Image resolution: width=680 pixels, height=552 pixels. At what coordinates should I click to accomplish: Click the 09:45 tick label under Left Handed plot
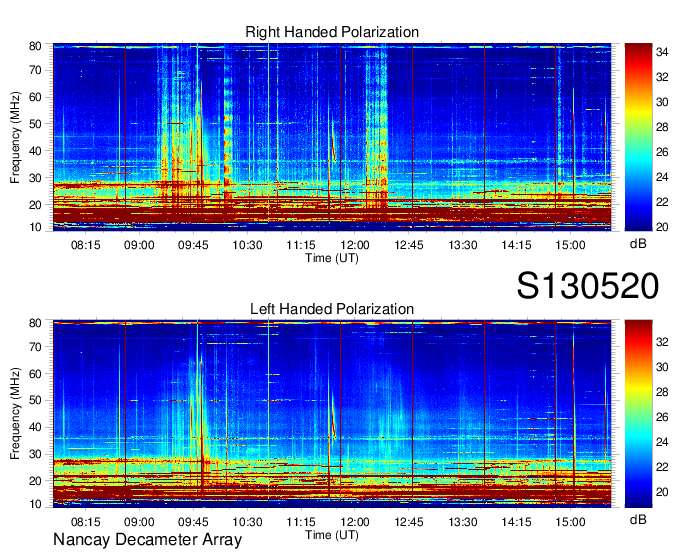193,522
